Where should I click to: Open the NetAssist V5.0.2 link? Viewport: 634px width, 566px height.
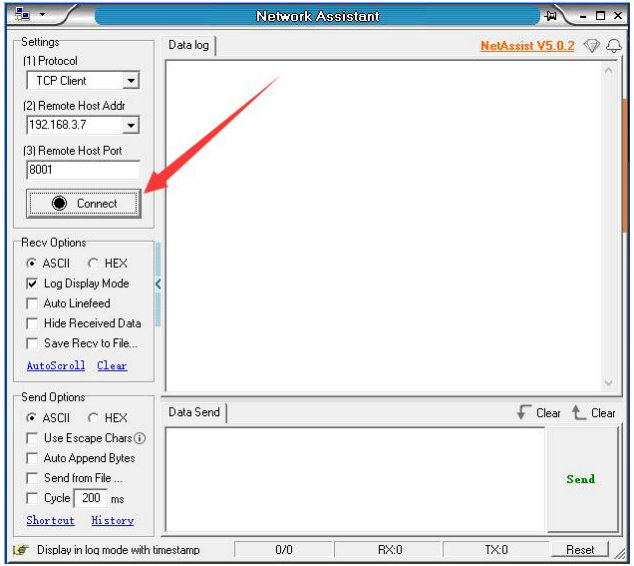click(527, 46)
